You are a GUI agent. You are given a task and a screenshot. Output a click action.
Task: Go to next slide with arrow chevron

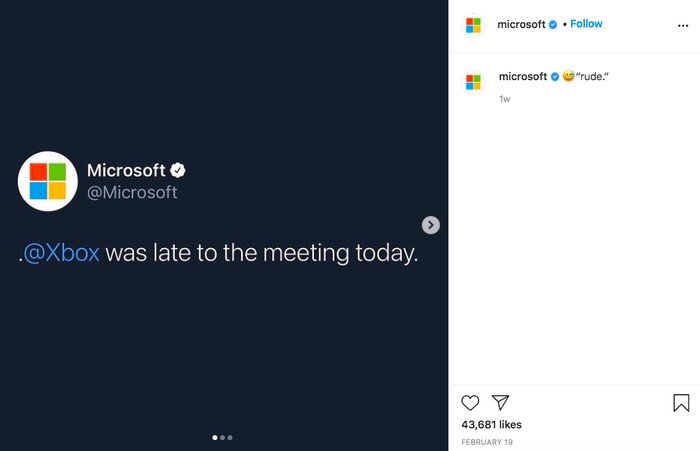click(431, 225)
